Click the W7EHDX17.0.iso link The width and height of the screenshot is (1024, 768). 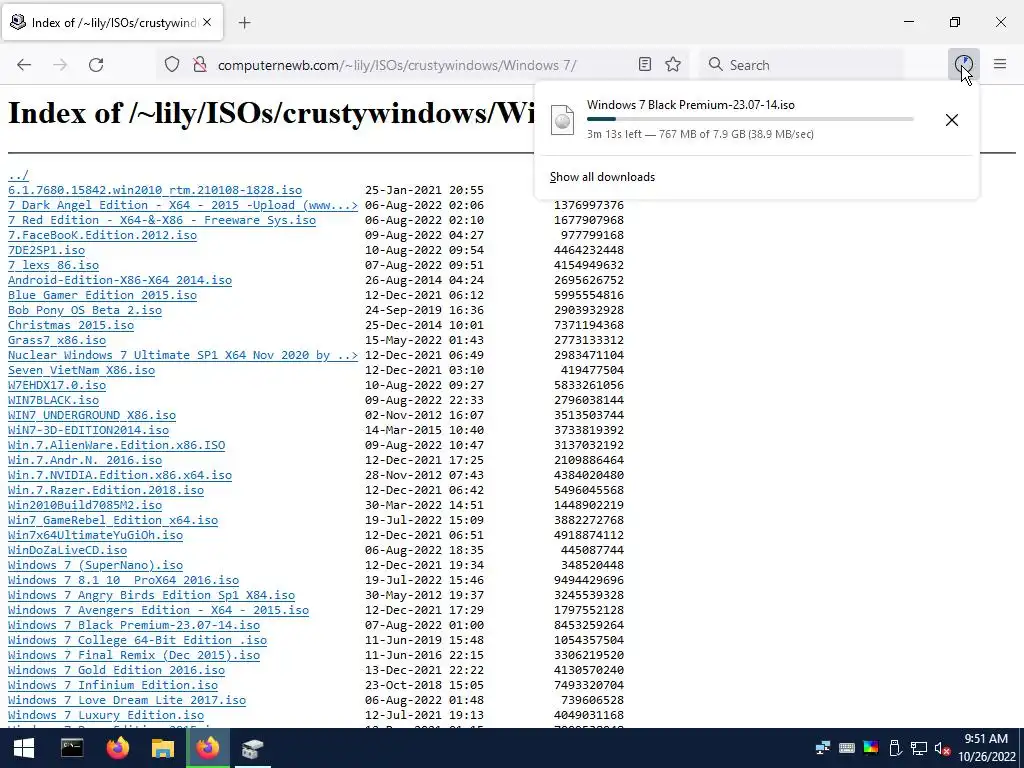[x=57, y=385]
